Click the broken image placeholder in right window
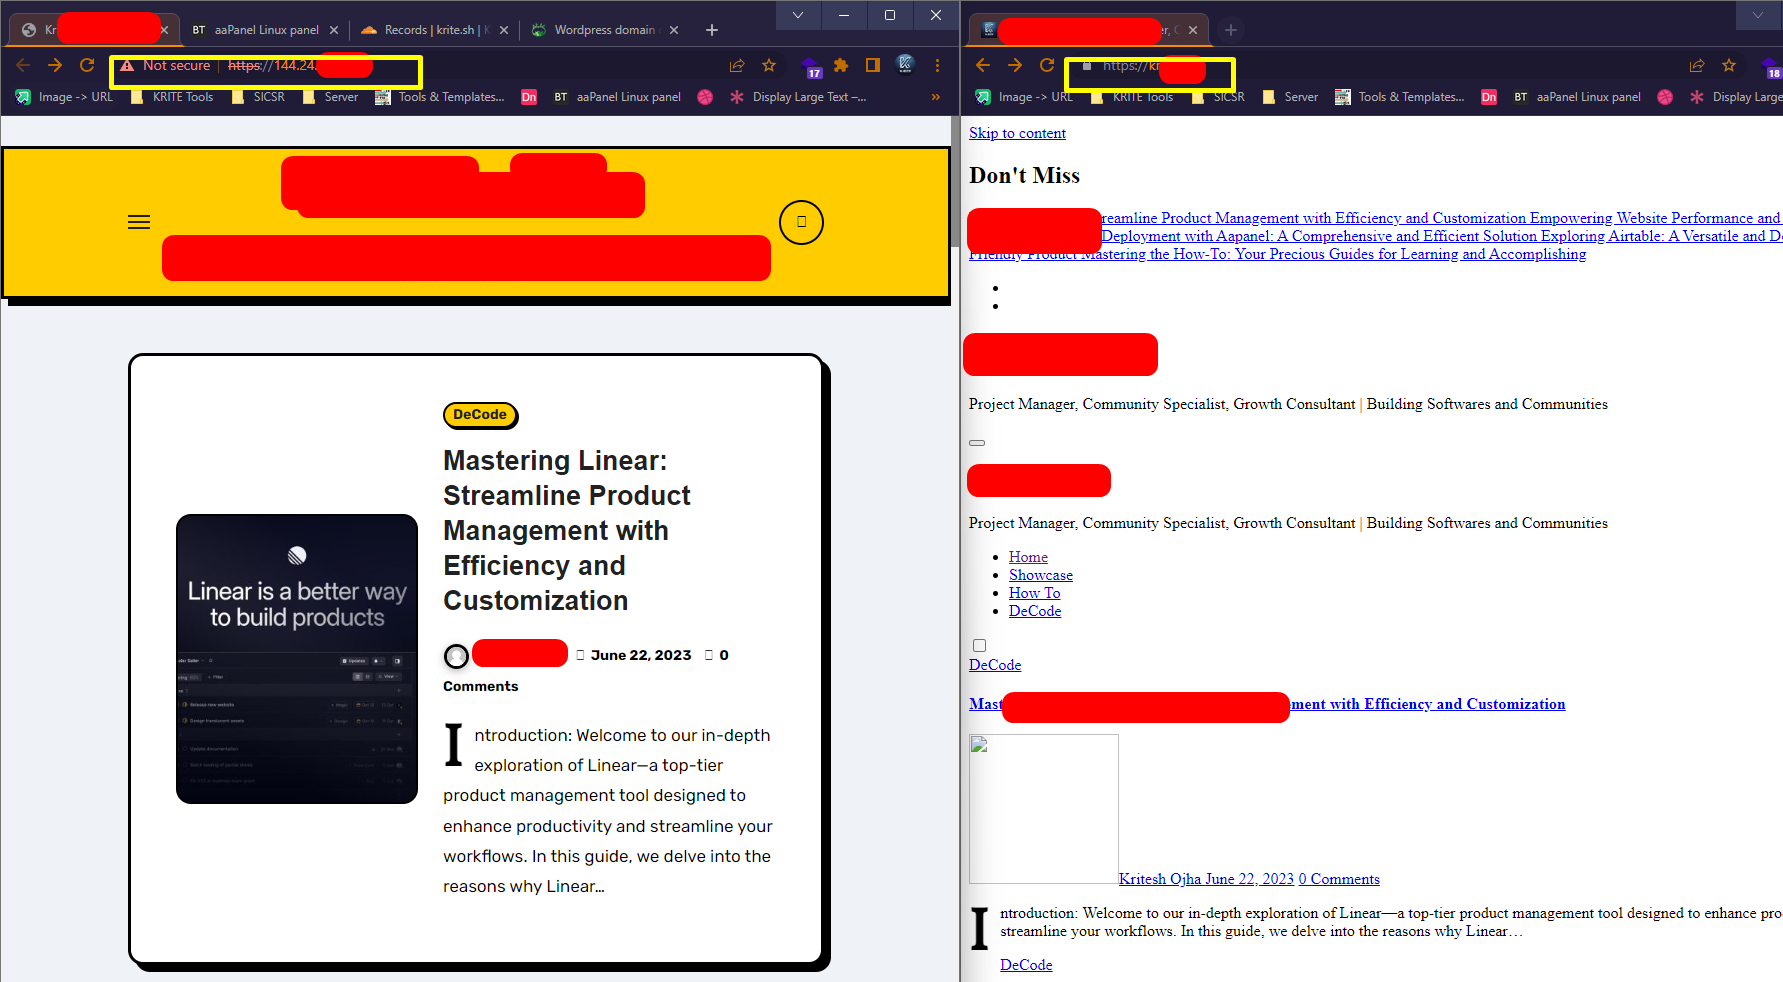 click(x=1044, y=809)
